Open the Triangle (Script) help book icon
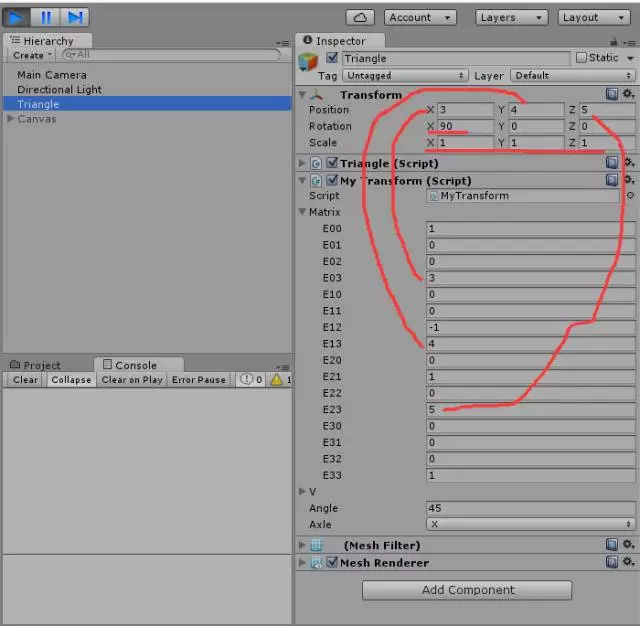Viewport: 640px width, 626px height. pos(611,163)
